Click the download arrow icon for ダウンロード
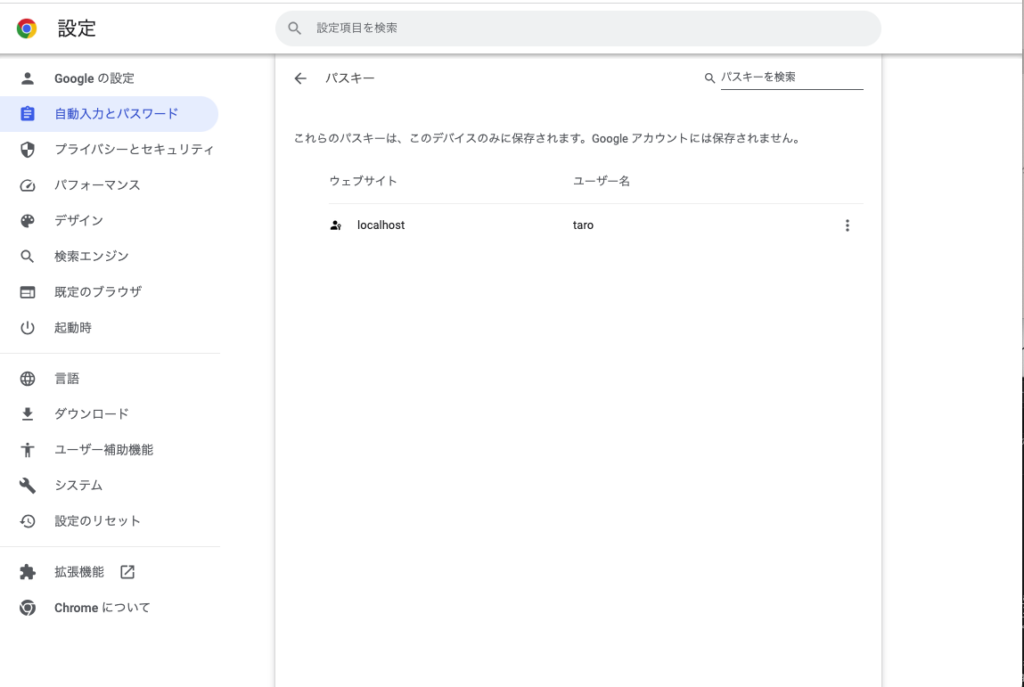Viewport: 1024px width, 687px height. pos(27,414)
